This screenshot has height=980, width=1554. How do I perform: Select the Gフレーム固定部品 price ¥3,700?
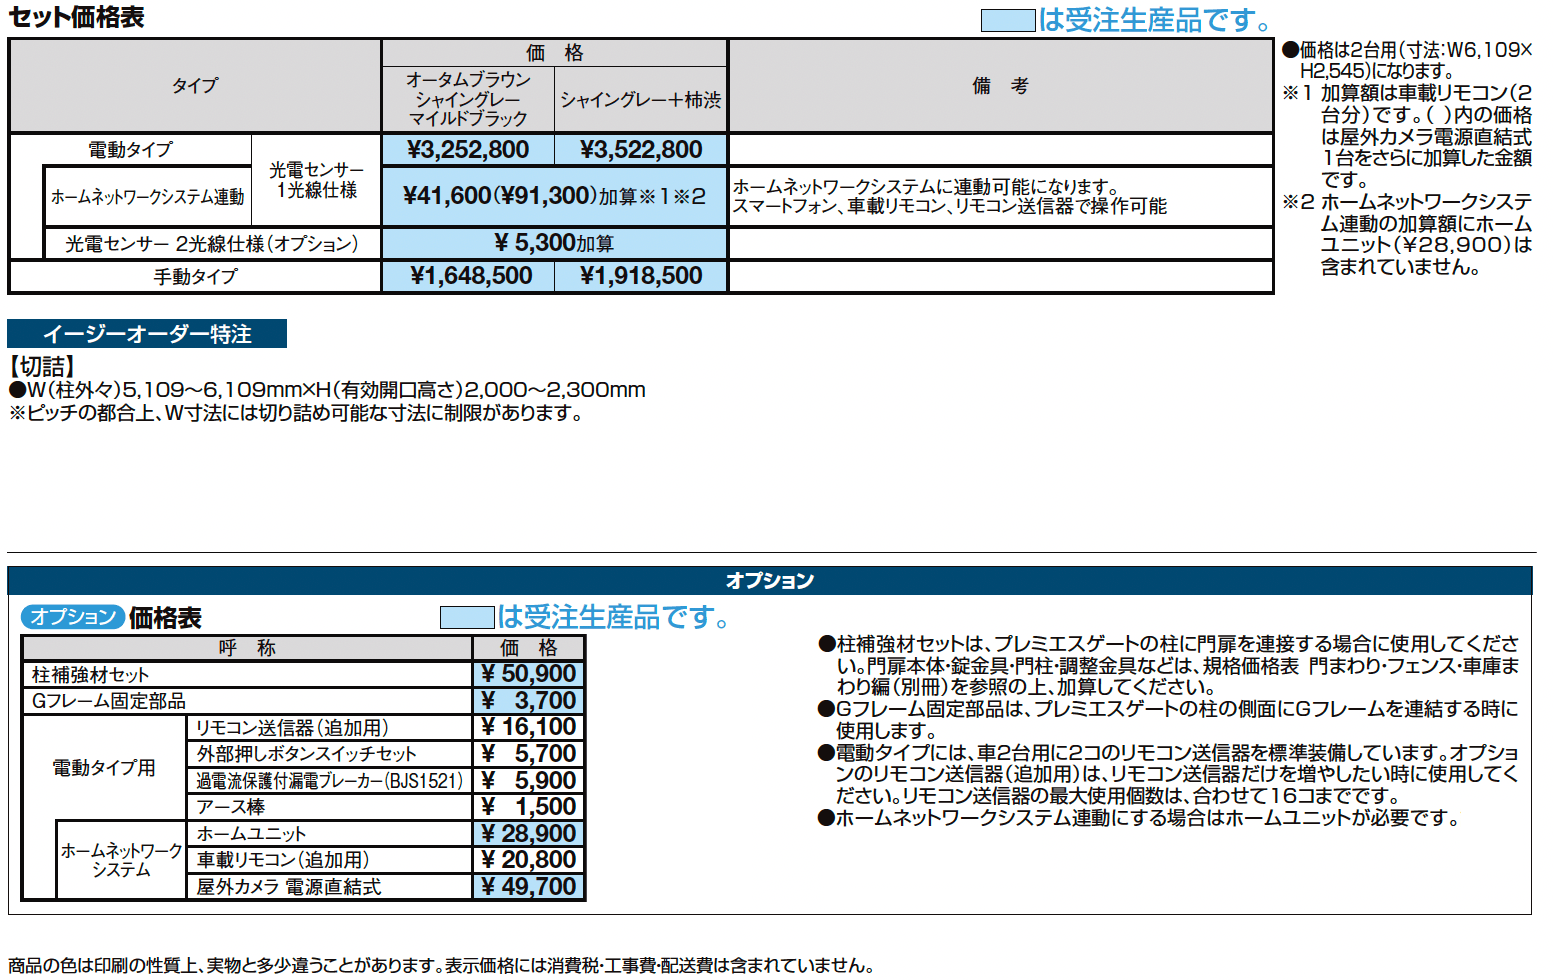click(529, 700)
